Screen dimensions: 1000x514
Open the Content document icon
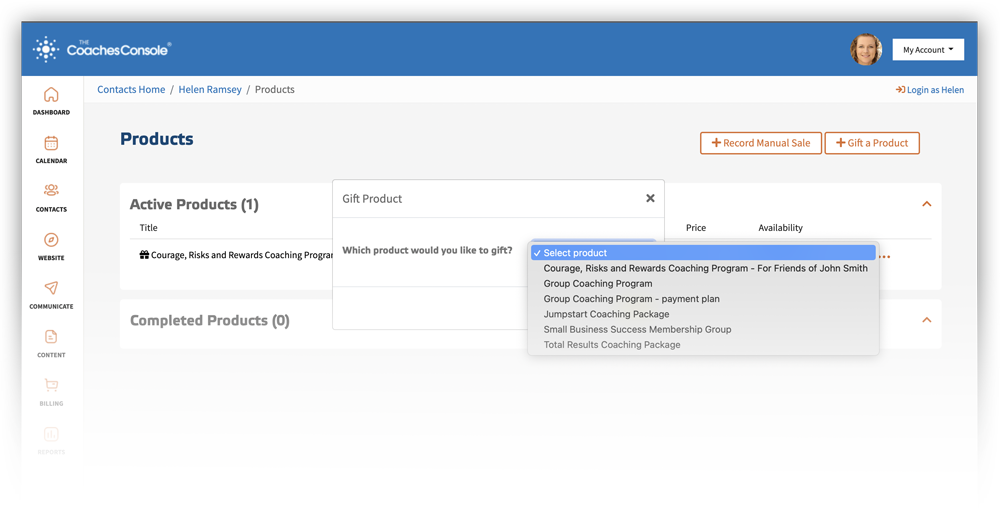click(51, 336)
